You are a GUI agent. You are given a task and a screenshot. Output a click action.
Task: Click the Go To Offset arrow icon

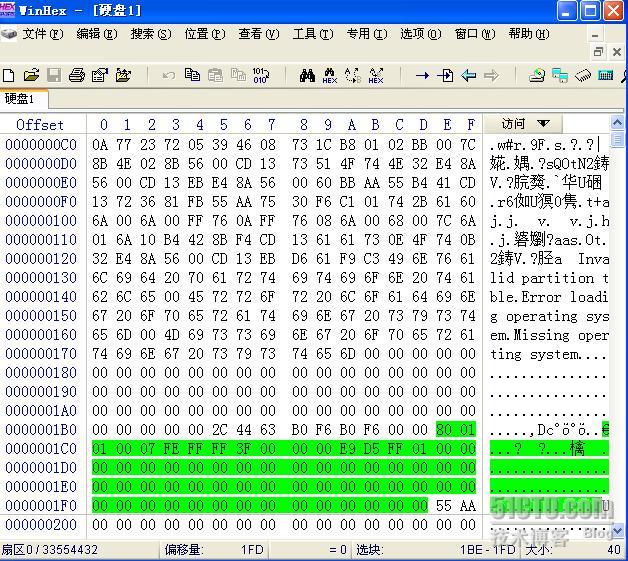click(x=421, y=75)
